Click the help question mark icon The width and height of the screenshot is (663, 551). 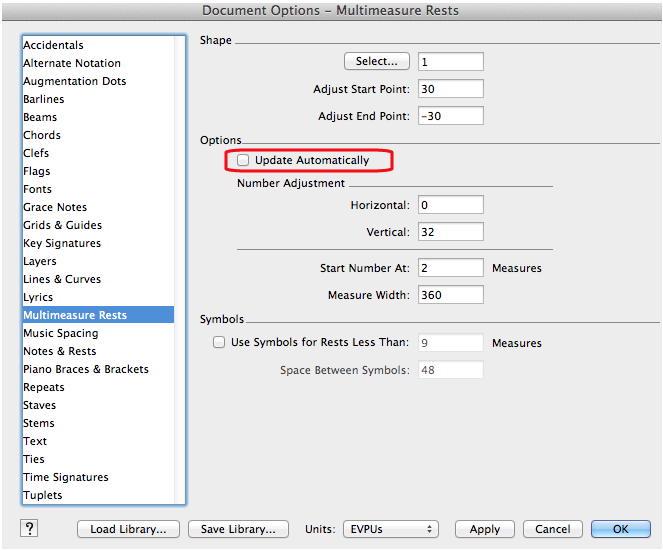(30, 529)
